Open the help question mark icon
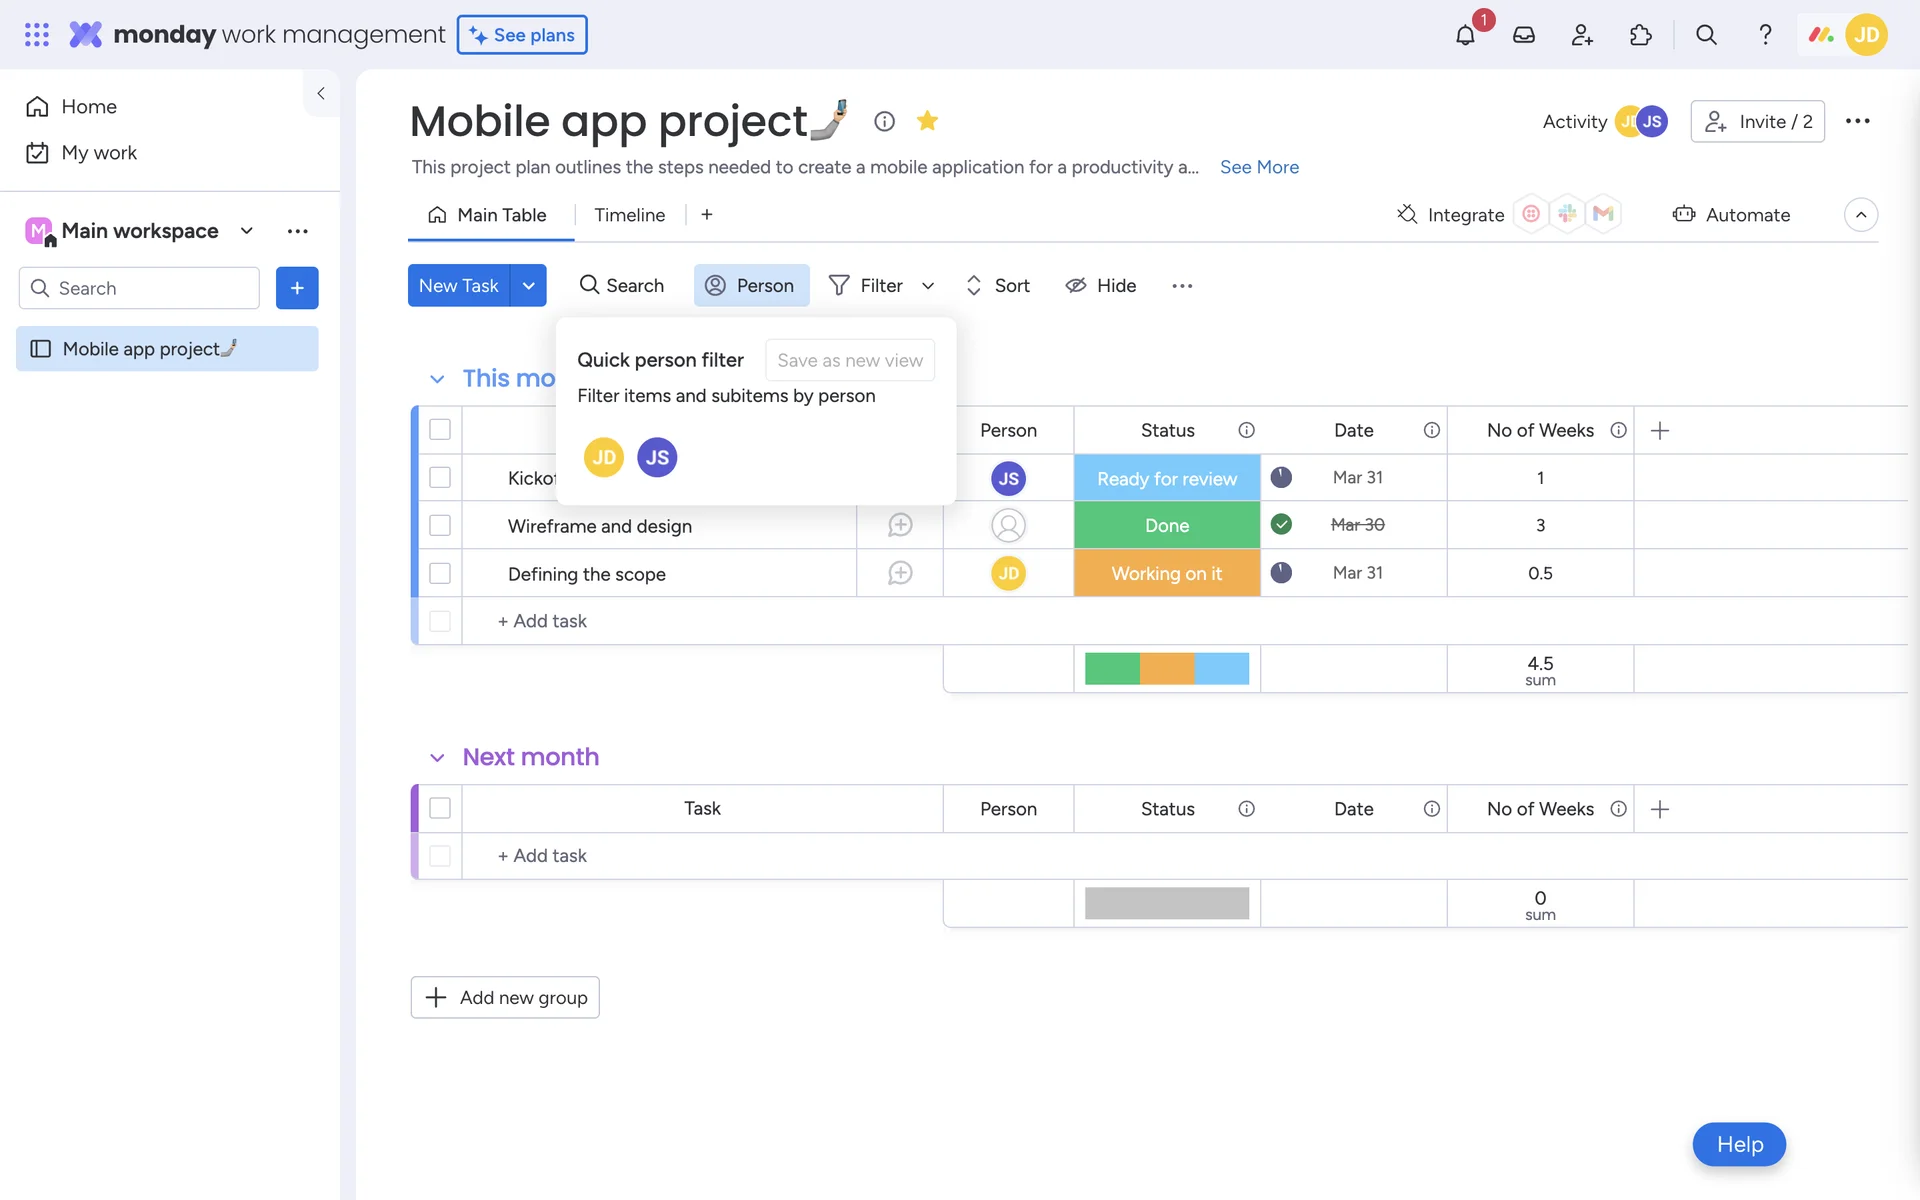Viewport: 1920px width, 1200px height. tap(1765, 35)
